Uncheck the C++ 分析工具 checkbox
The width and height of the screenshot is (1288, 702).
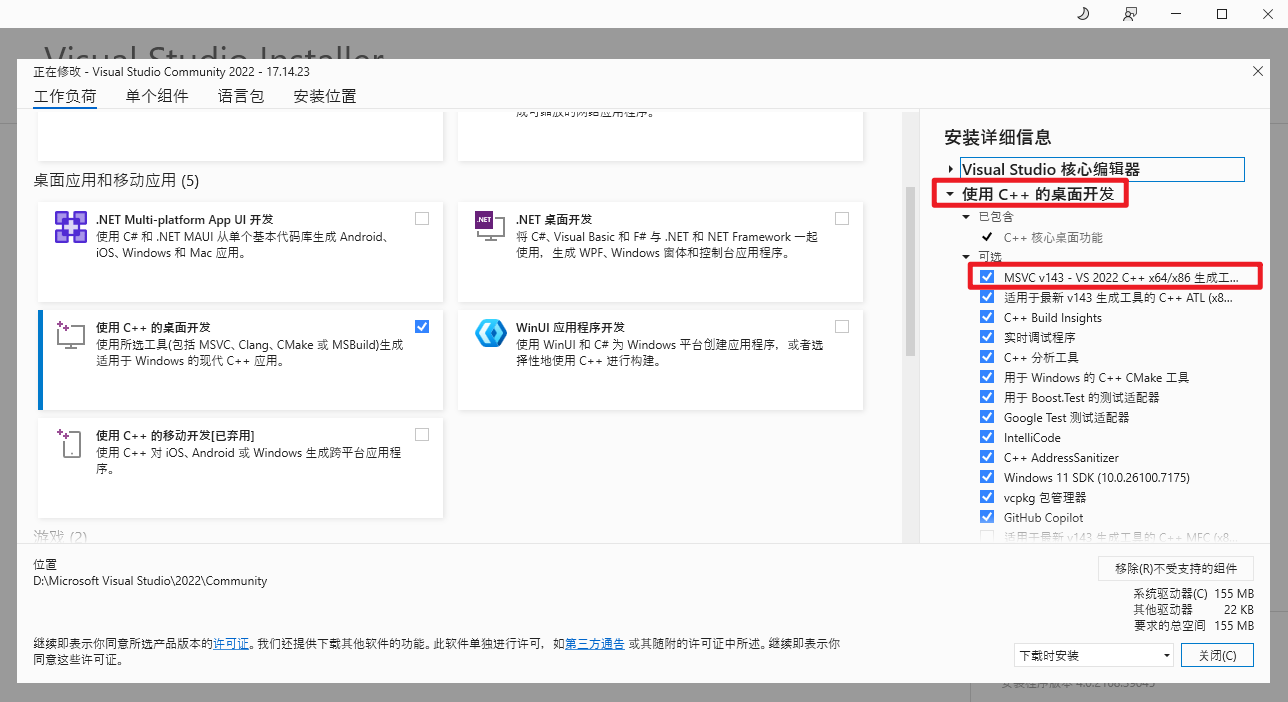coord(988,357)
